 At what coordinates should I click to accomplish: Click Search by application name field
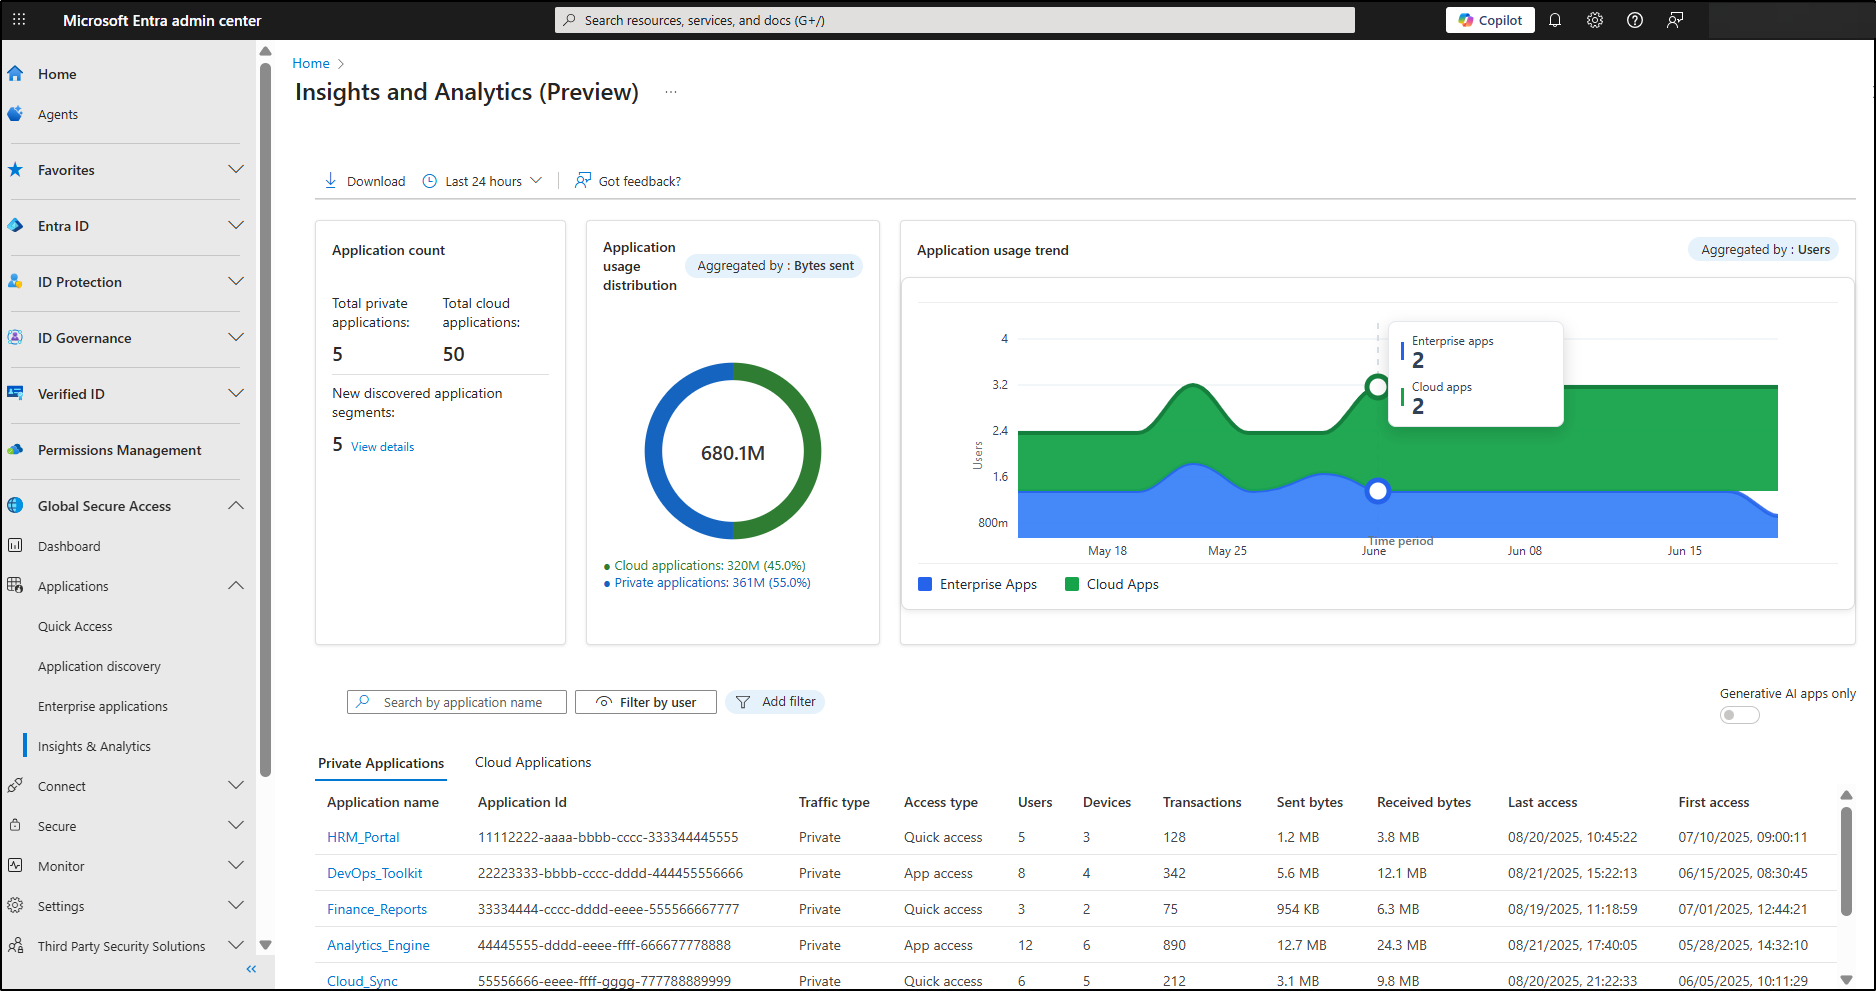(457, 702)
